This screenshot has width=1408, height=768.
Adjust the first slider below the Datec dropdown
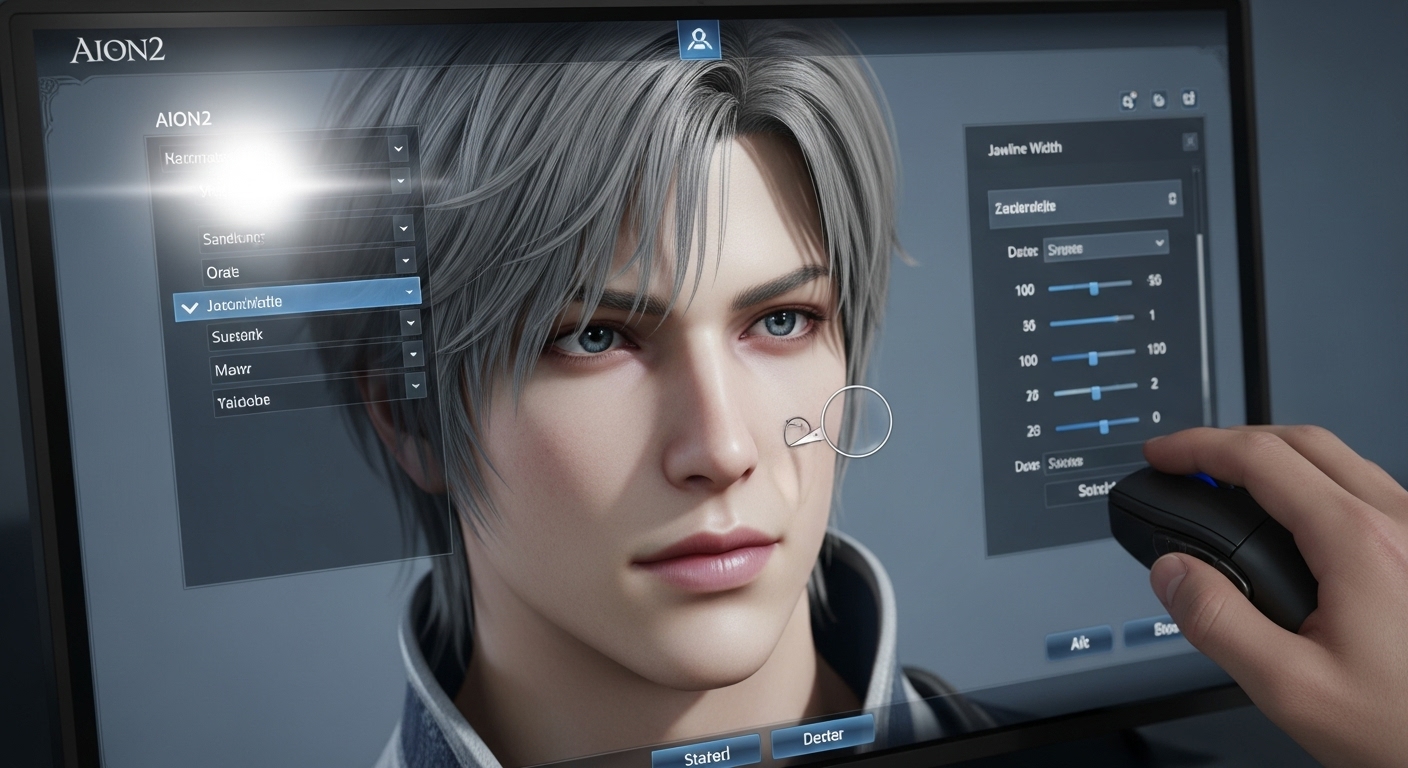point(1090,287)
